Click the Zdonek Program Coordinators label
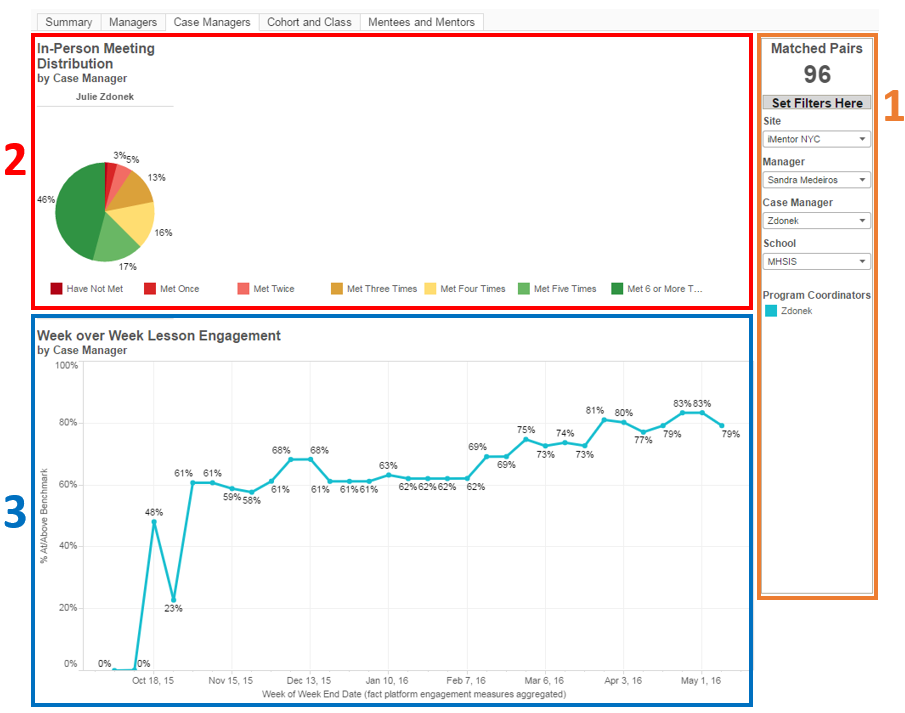The width and height of the screenshot is (905, 713). 796,311
